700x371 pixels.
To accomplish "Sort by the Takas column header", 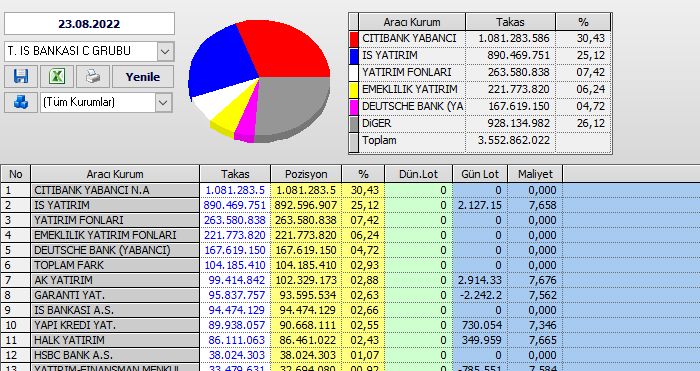I will pos(235,174).
